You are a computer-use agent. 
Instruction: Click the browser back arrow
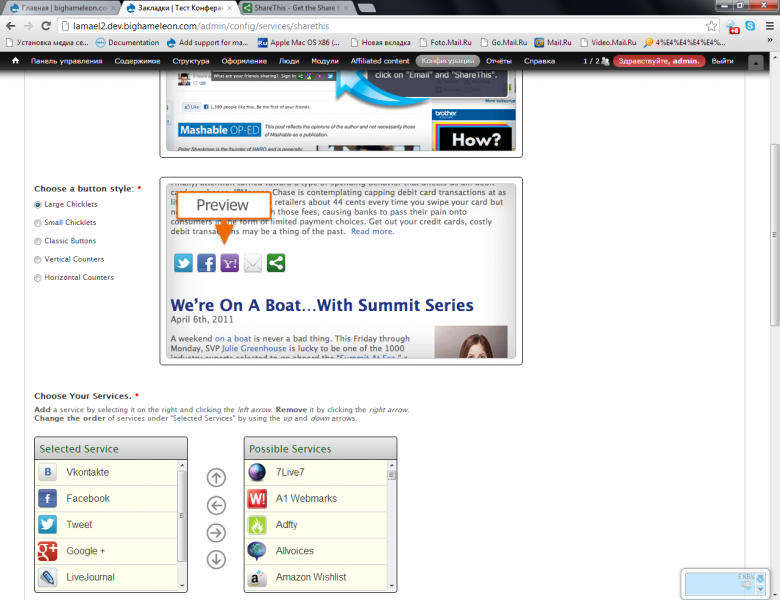point(10,26)
